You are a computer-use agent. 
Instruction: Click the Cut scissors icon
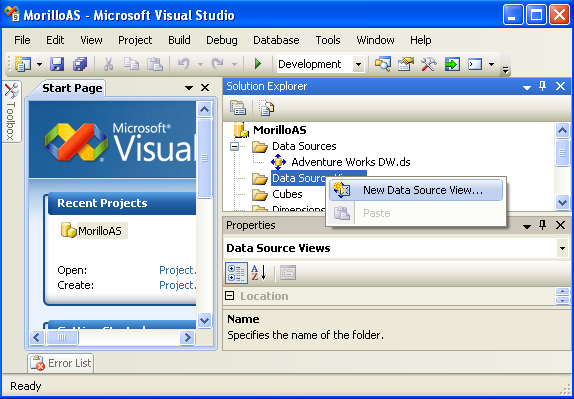[x=108, y=64]
